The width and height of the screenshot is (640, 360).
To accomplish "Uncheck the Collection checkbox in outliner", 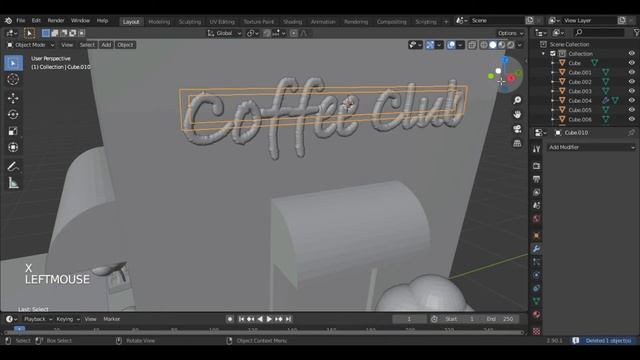I will [553, 53].
